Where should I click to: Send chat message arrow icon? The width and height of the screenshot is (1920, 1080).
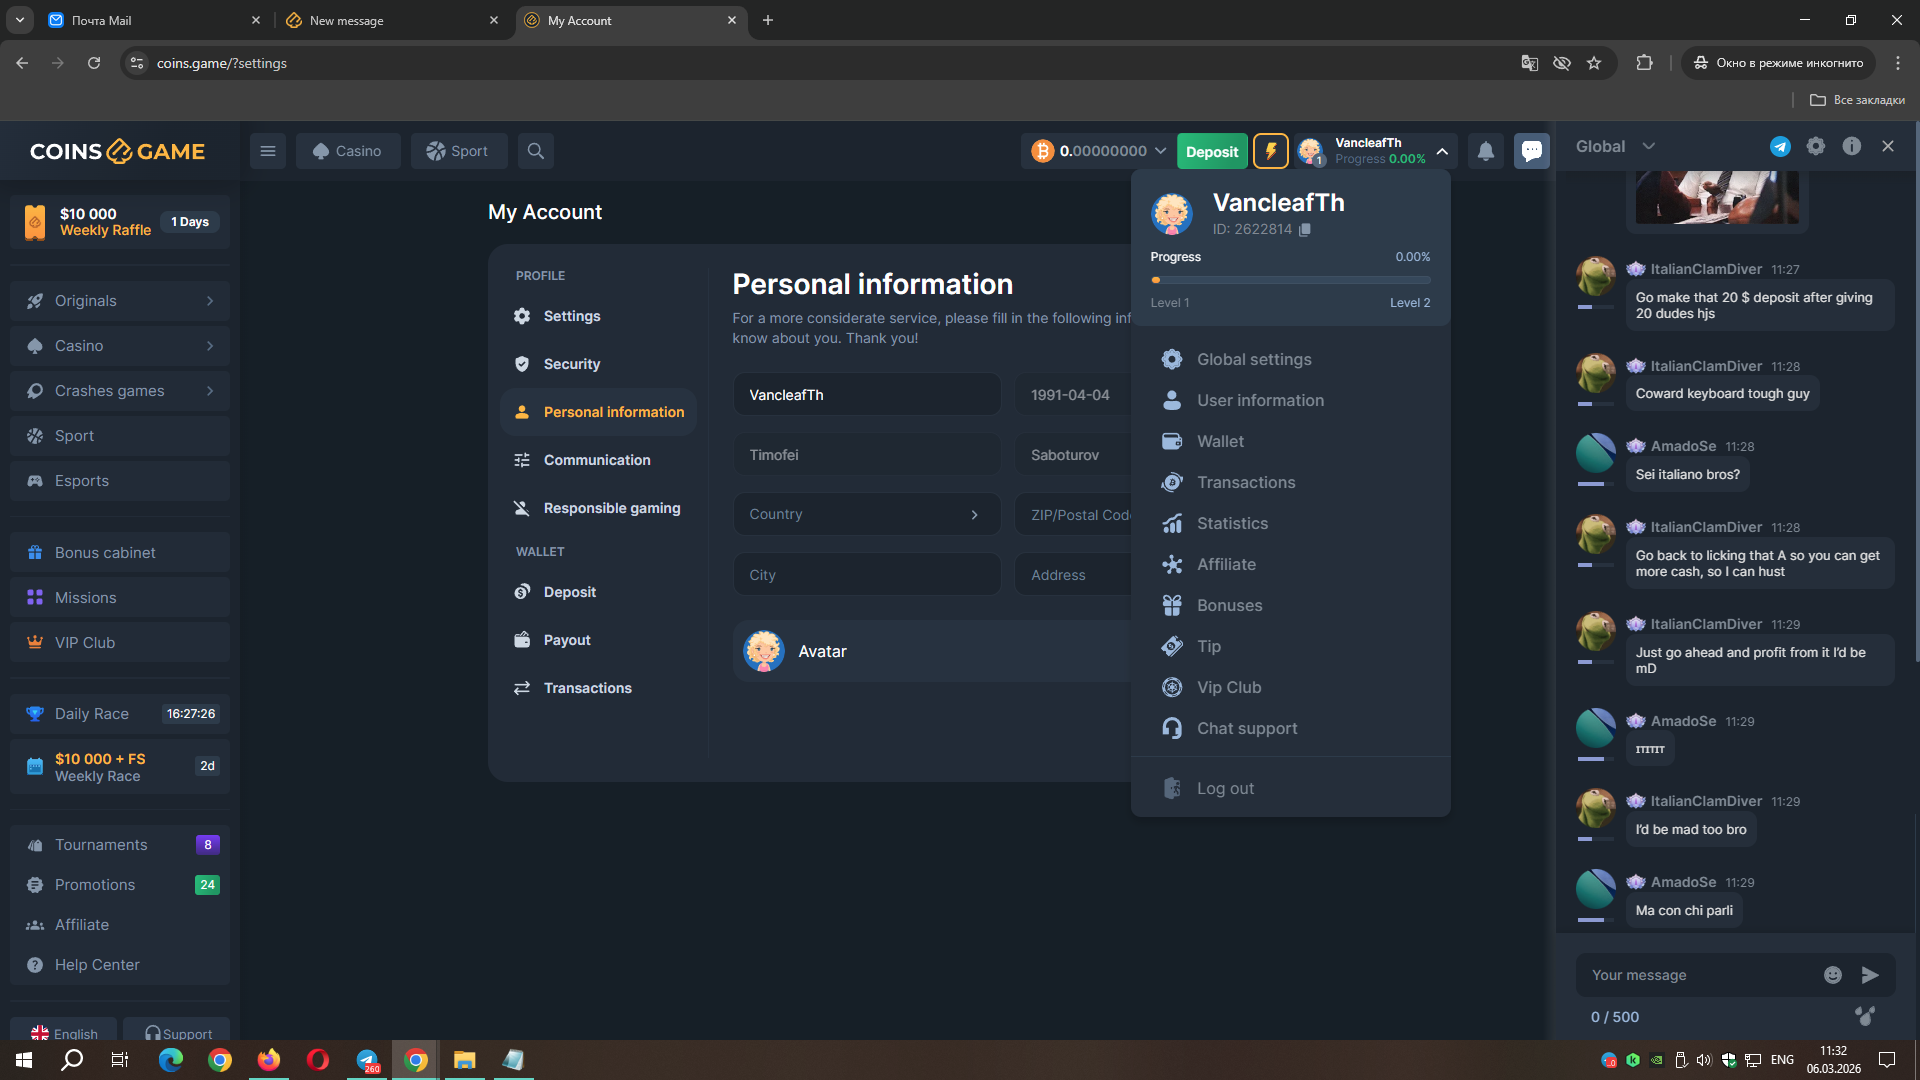1870,975
